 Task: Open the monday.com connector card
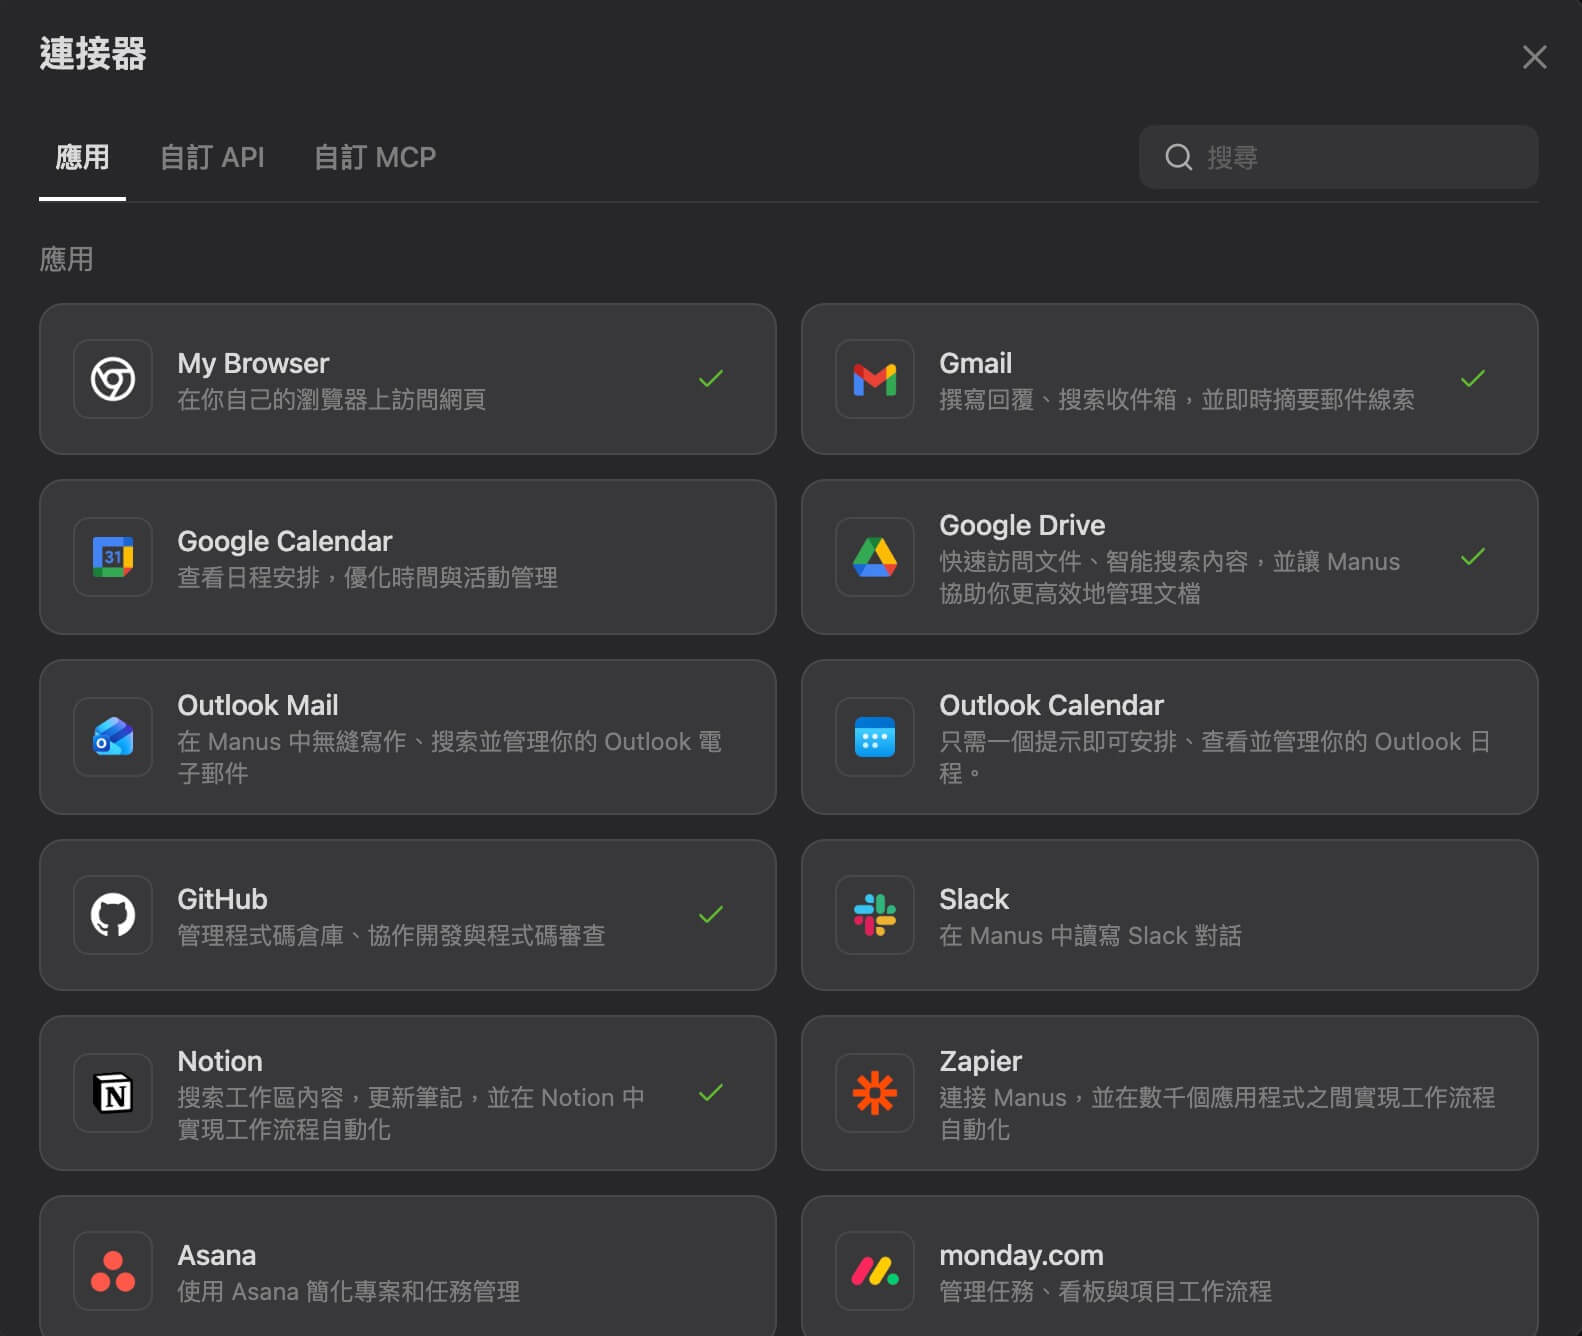tap(1169, 1268)
